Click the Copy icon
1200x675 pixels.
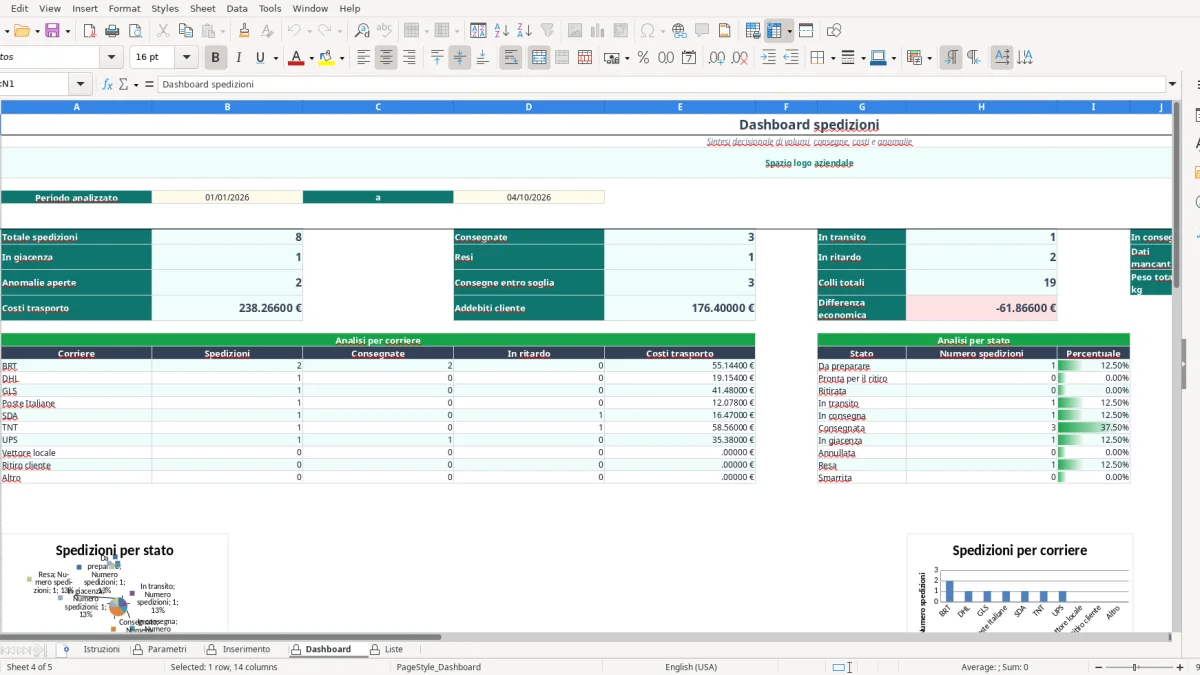(x=185, y=31)
